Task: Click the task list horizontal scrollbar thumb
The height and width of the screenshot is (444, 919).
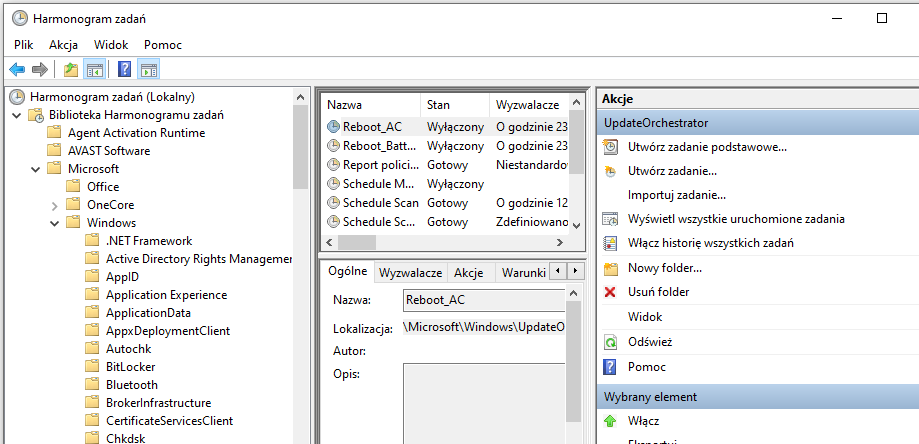Action: (357, 242)
